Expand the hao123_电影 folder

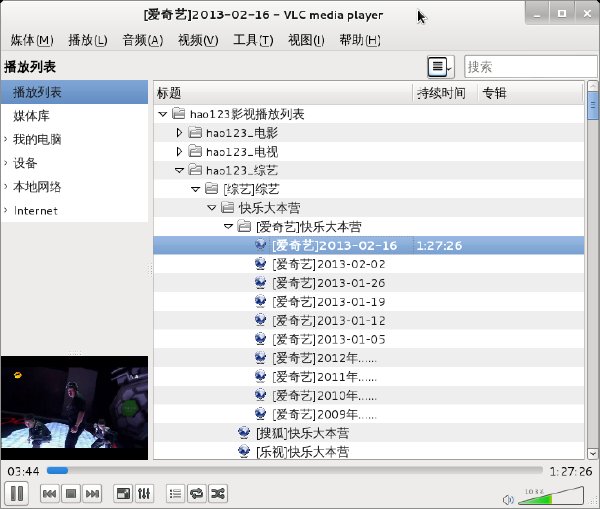[x=179, y=133]
